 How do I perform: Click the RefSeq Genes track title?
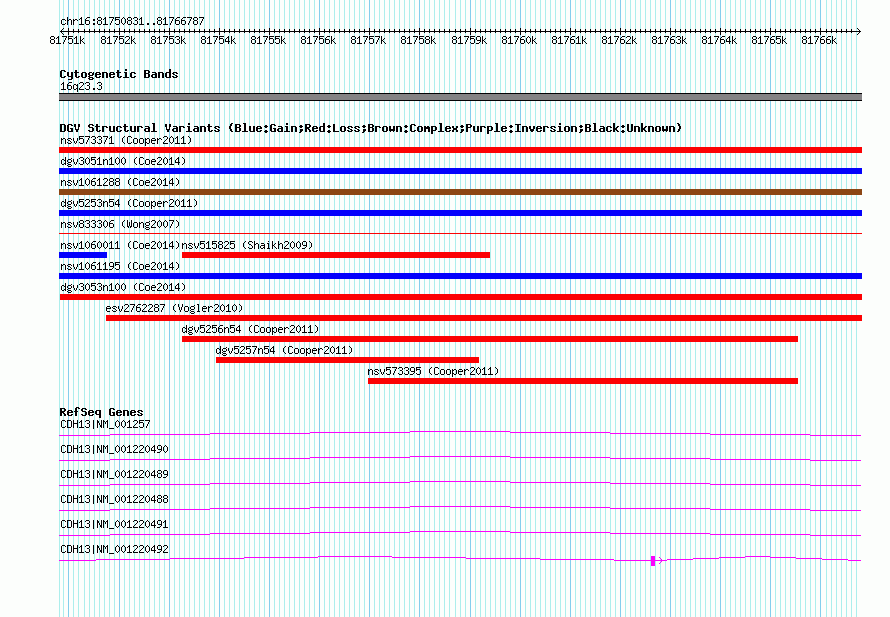101,412
